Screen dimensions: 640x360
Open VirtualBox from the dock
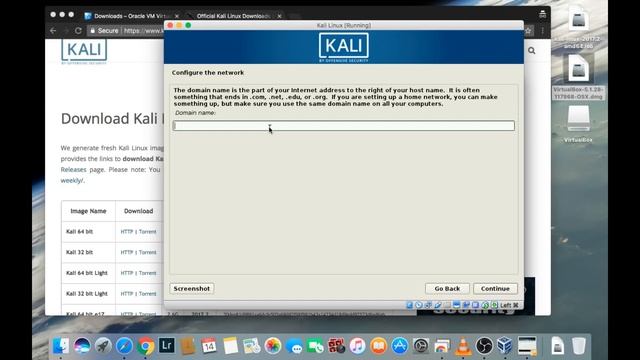click(x=505, y=346)
